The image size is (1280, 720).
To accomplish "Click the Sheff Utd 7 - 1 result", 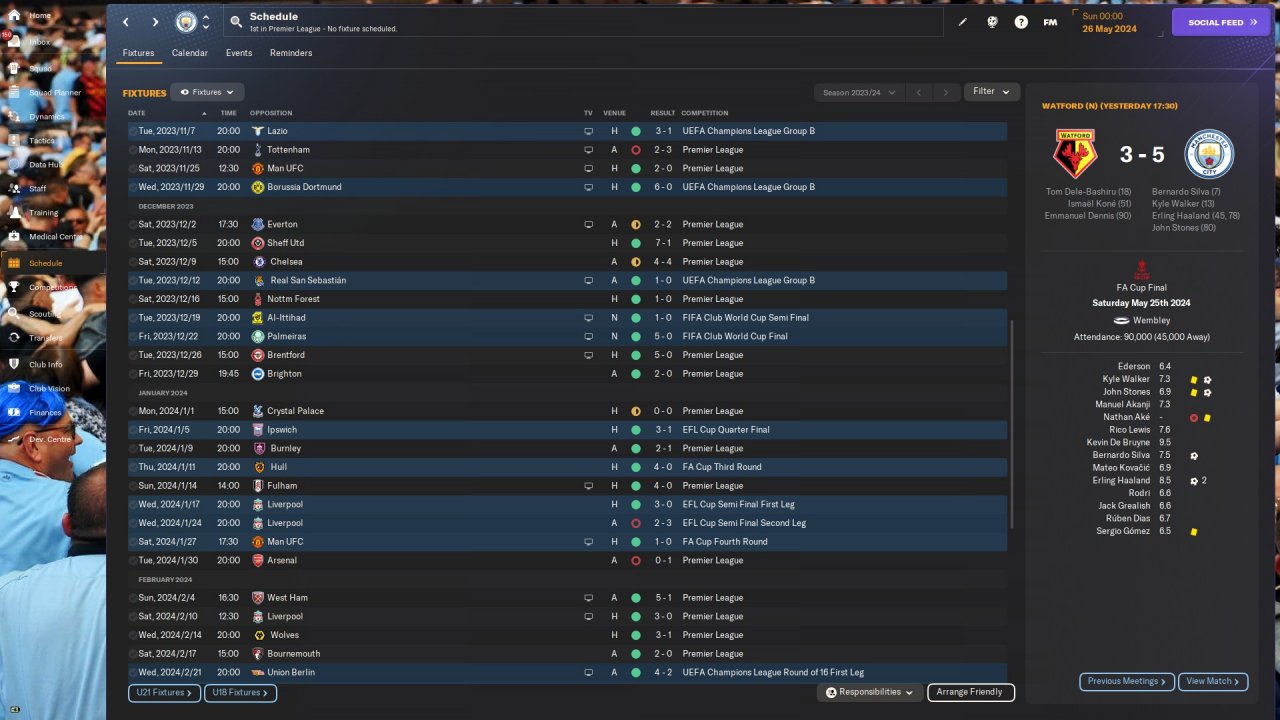I will tap(663, 243).
